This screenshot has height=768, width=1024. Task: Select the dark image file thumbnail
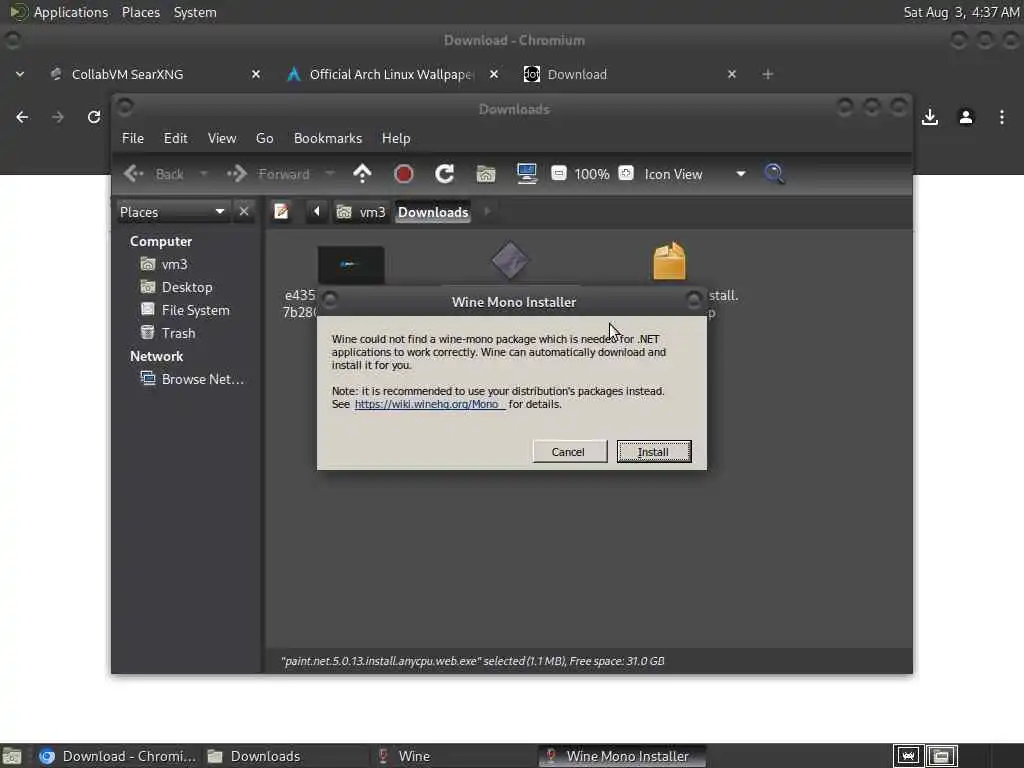coord(351,264)
